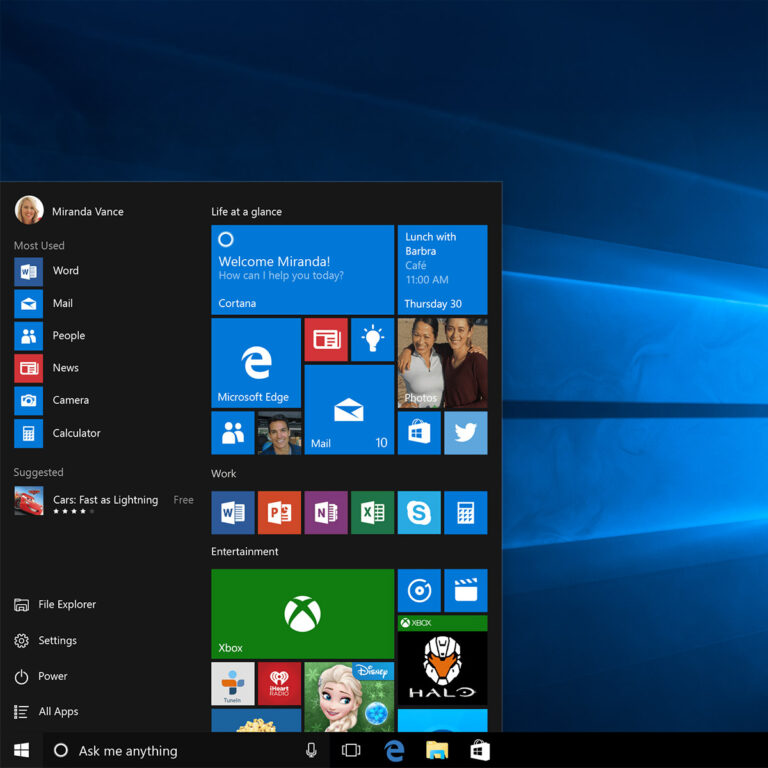Open Mail in the Most Used list
768x768 pixels.
click(44, 304)
